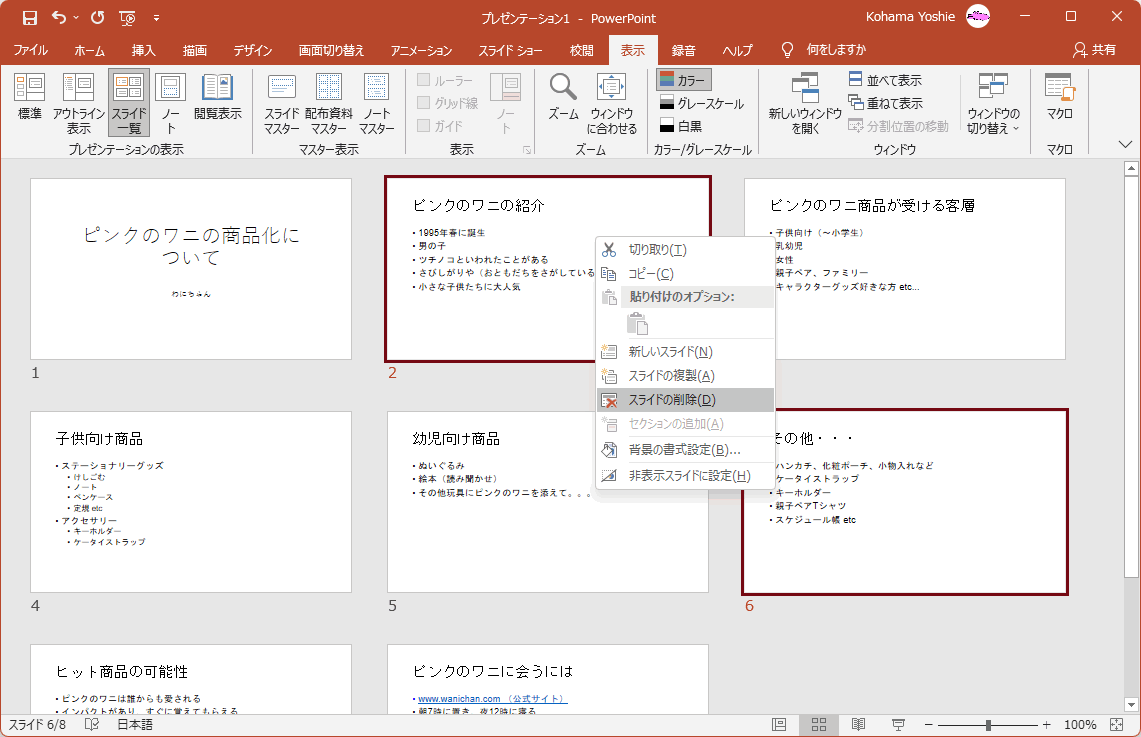Start slideshow from beginning icon in title bar
1141x737 pixels.
pyautogui.click(x=127, y=17)
